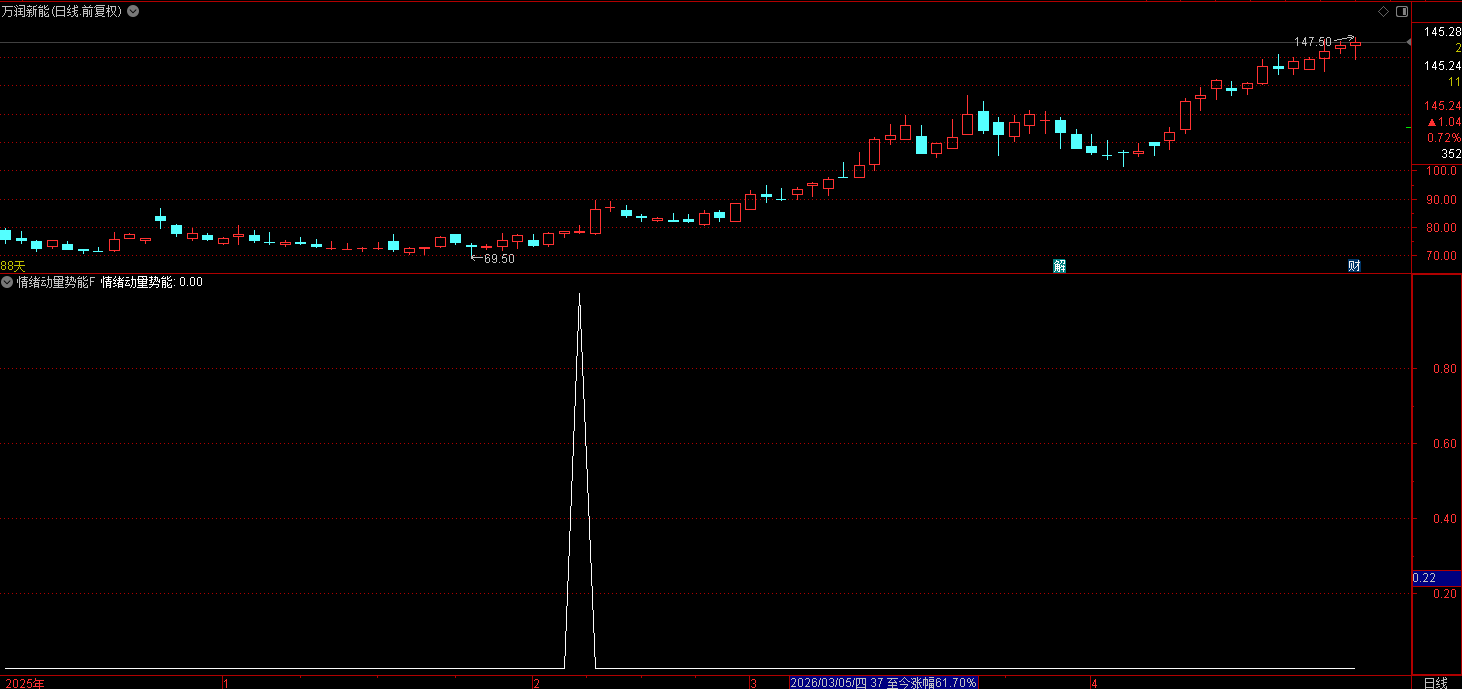Click month marker 2 on the time axis
1462x689 pixels.
[536, 683]
